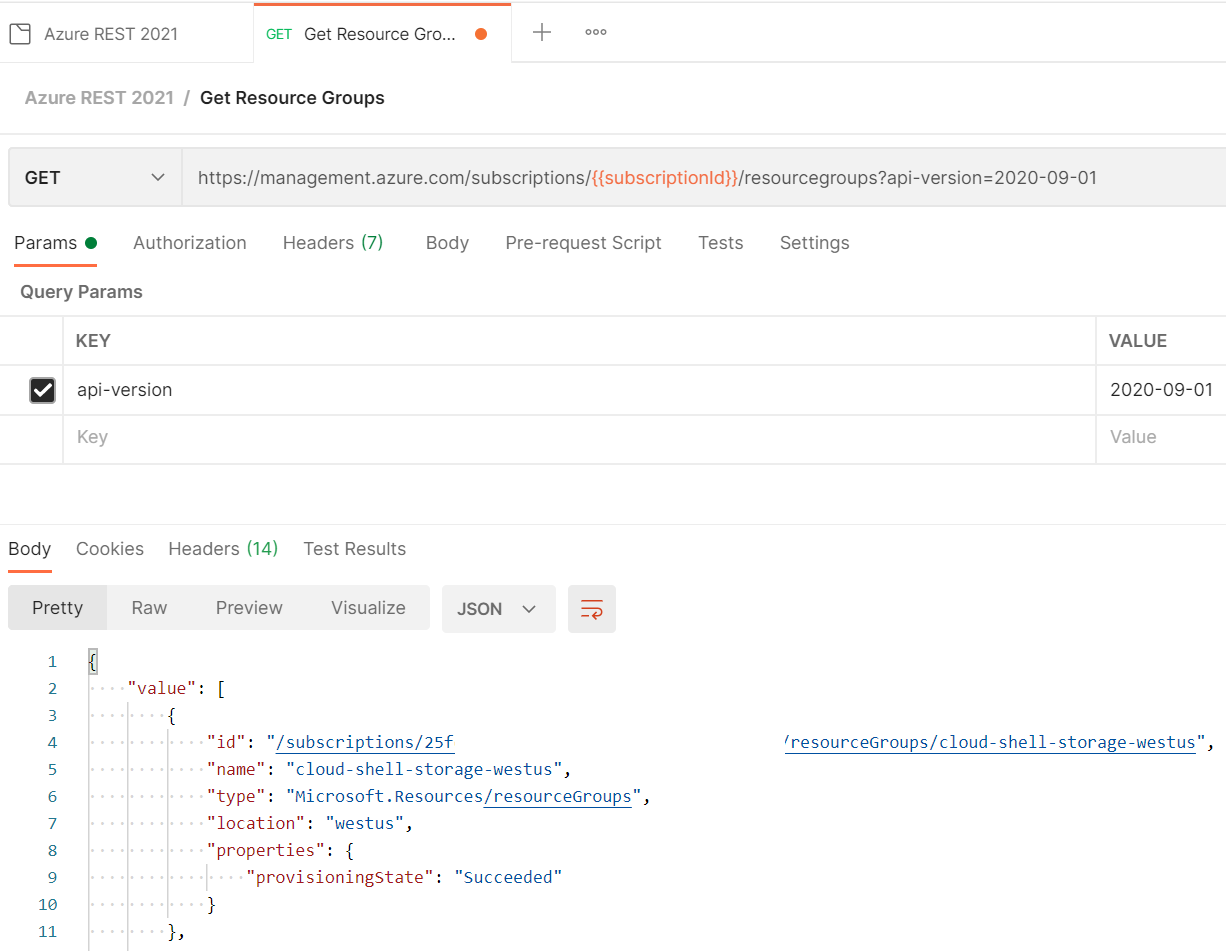Image resolution: width=1226 pixels, height=951 pixels.
Task: View the response Headers (14) tab
Action: point(222,548)
